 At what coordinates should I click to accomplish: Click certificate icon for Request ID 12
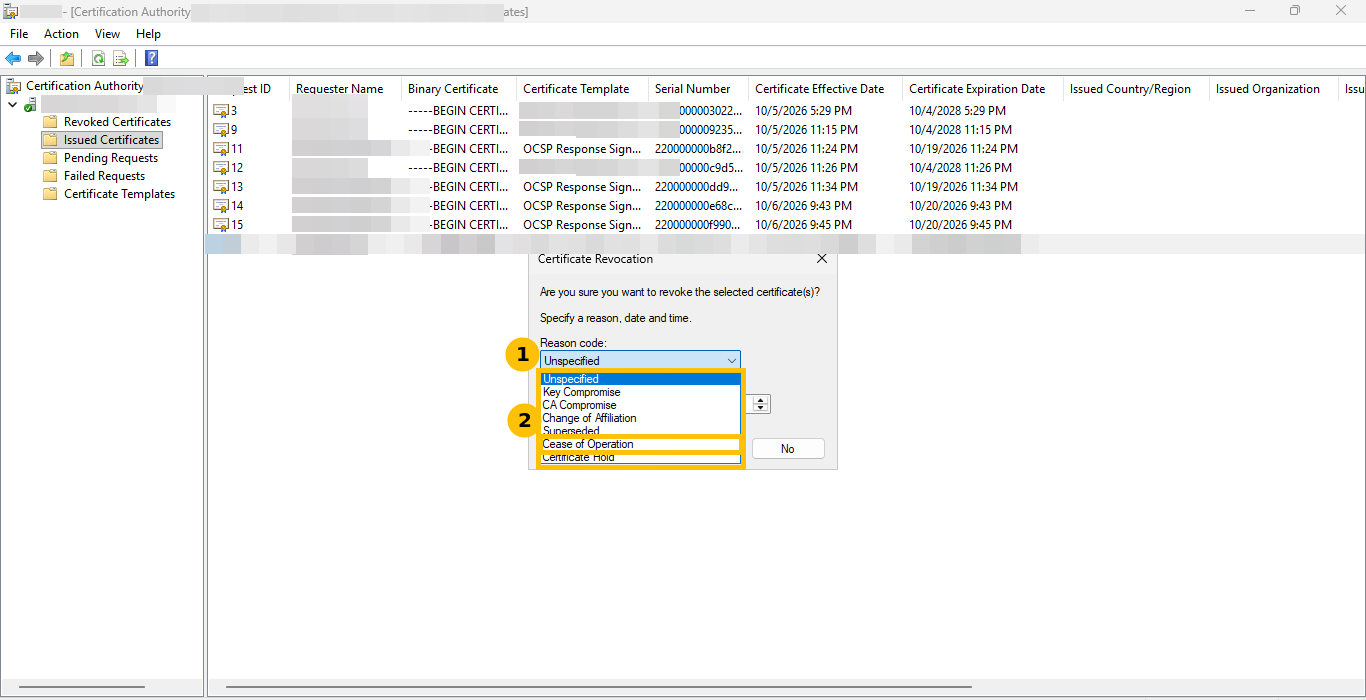coord(221,167)
